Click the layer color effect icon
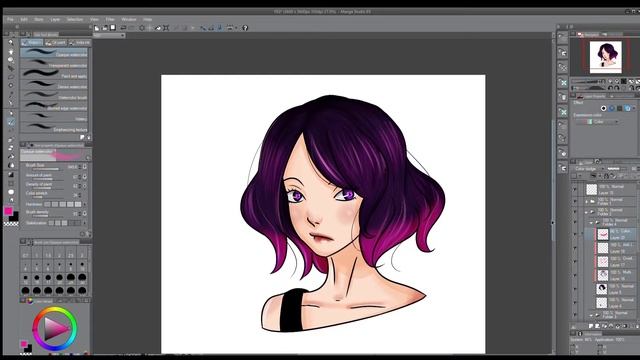This screenshot has width=640, height=360. click(628, 108)
